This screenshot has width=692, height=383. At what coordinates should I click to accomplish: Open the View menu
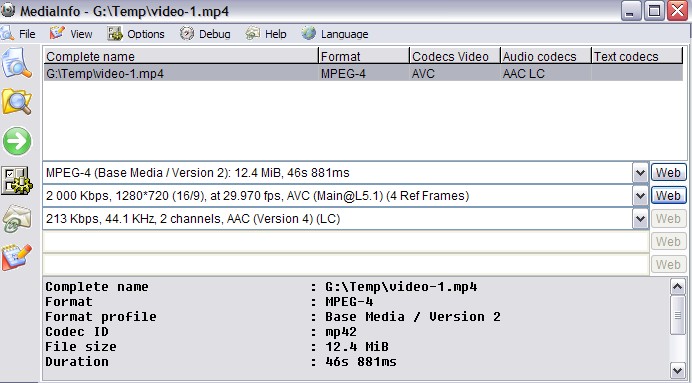71,34
